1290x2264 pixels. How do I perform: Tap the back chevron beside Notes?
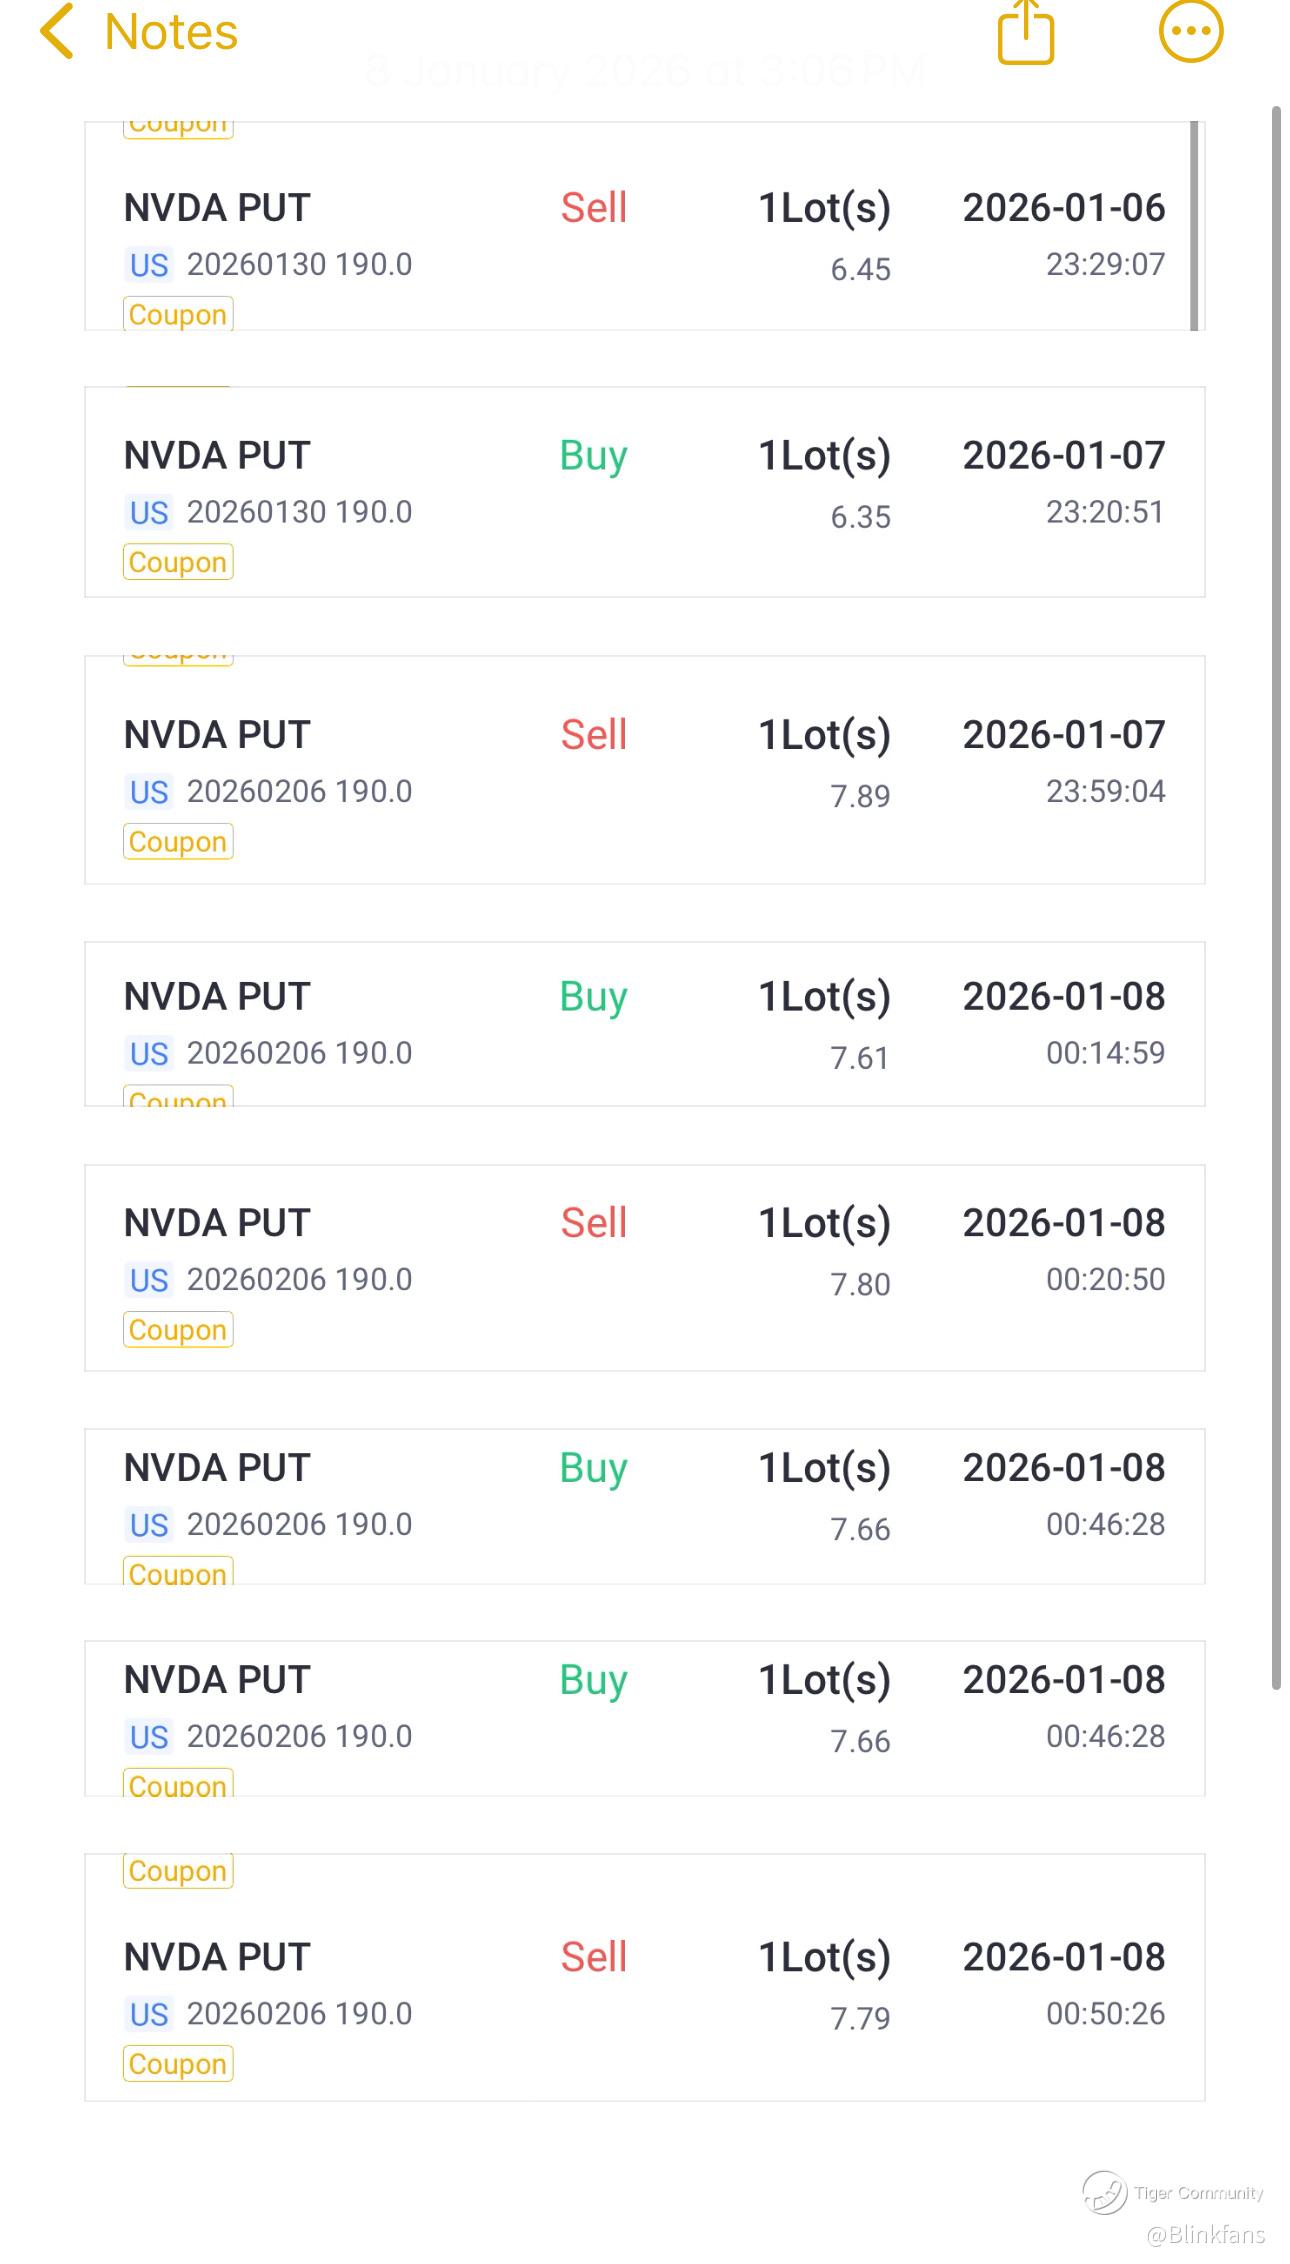(x=57, y=32)
